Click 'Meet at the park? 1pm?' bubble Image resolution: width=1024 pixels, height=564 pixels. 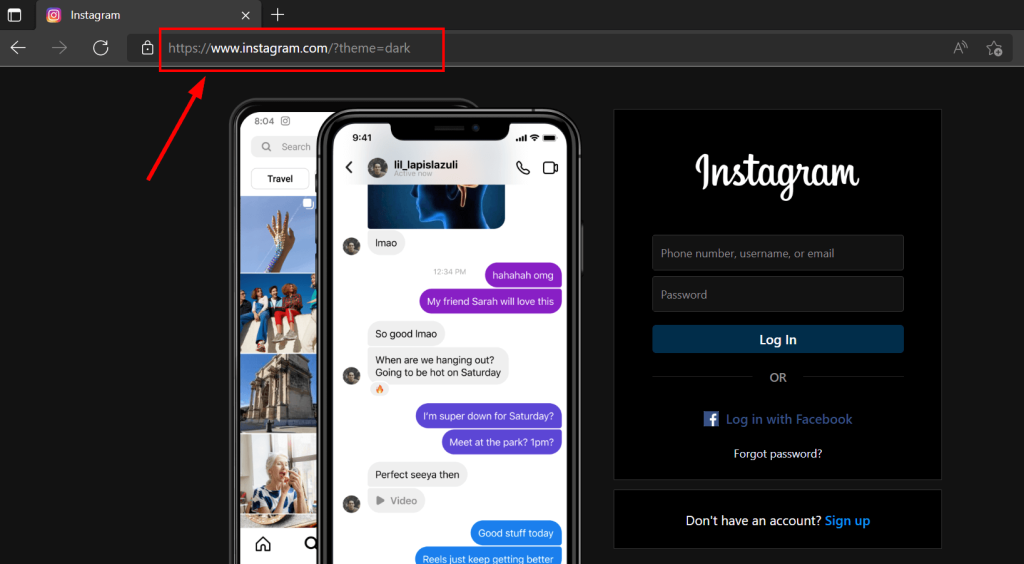pos(502,442)
